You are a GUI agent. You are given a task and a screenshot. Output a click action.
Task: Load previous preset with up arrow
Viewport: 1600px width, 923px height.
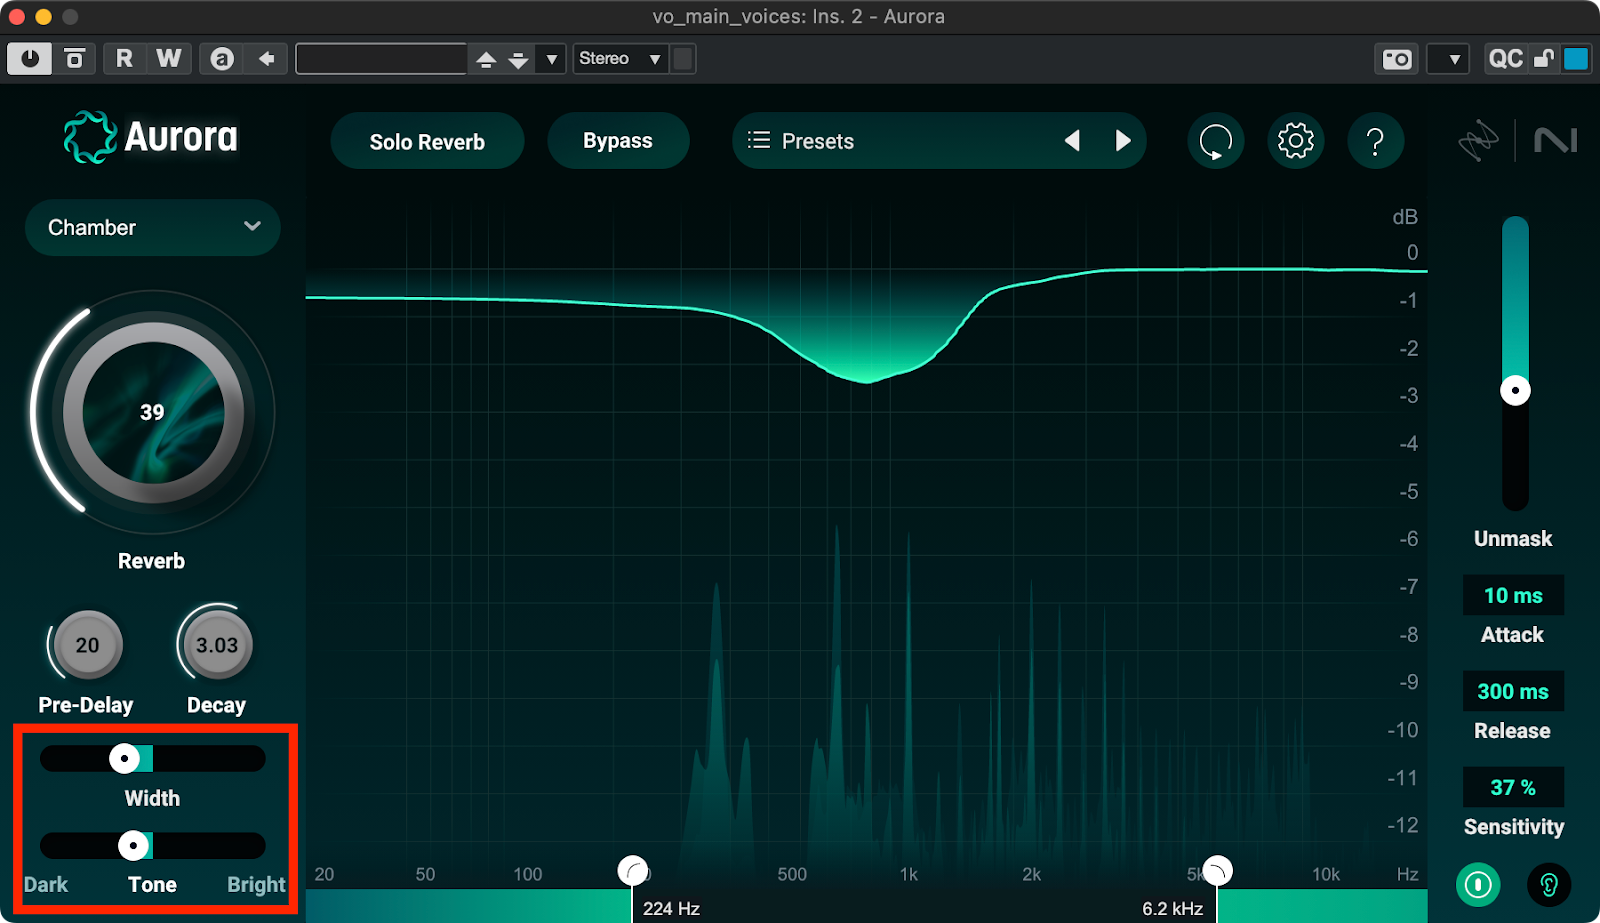(x=486, y=59)
